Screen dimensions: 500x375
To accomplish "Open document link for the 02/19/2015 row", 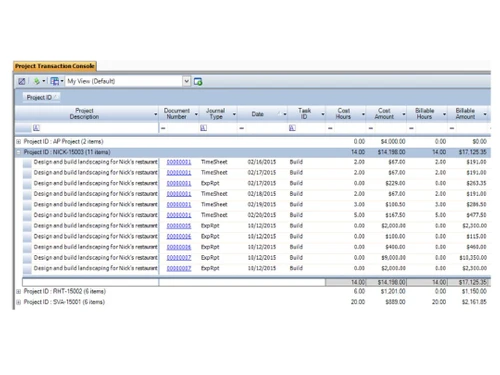I will point(179,205).
